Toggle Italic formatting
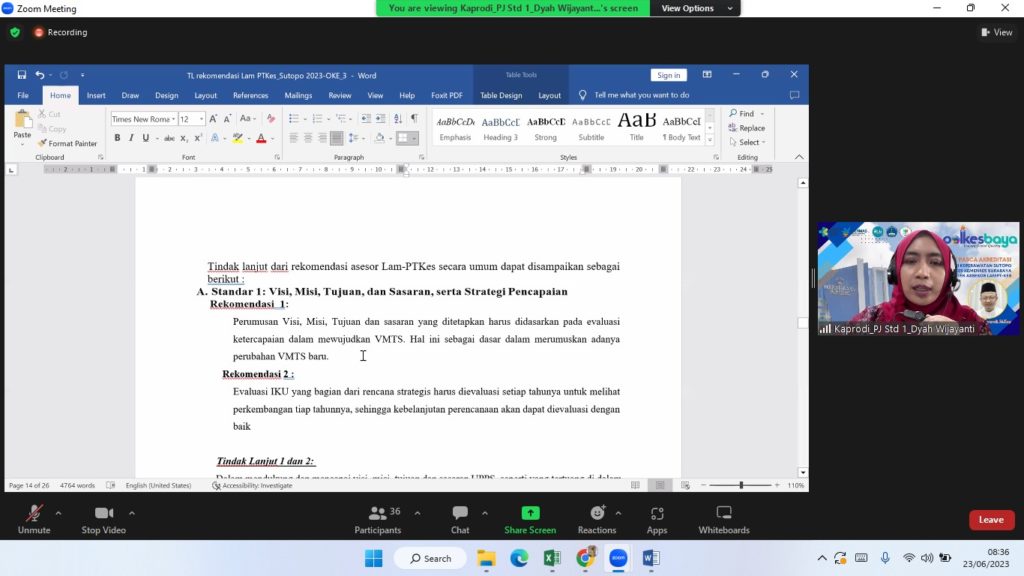 [131, 138]
